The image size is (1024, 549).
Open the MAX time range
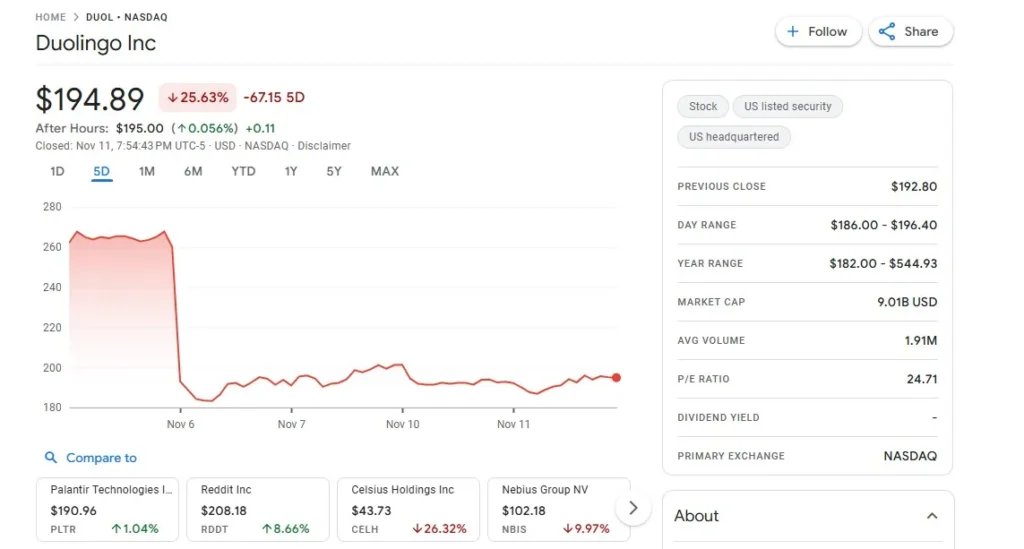385,171
